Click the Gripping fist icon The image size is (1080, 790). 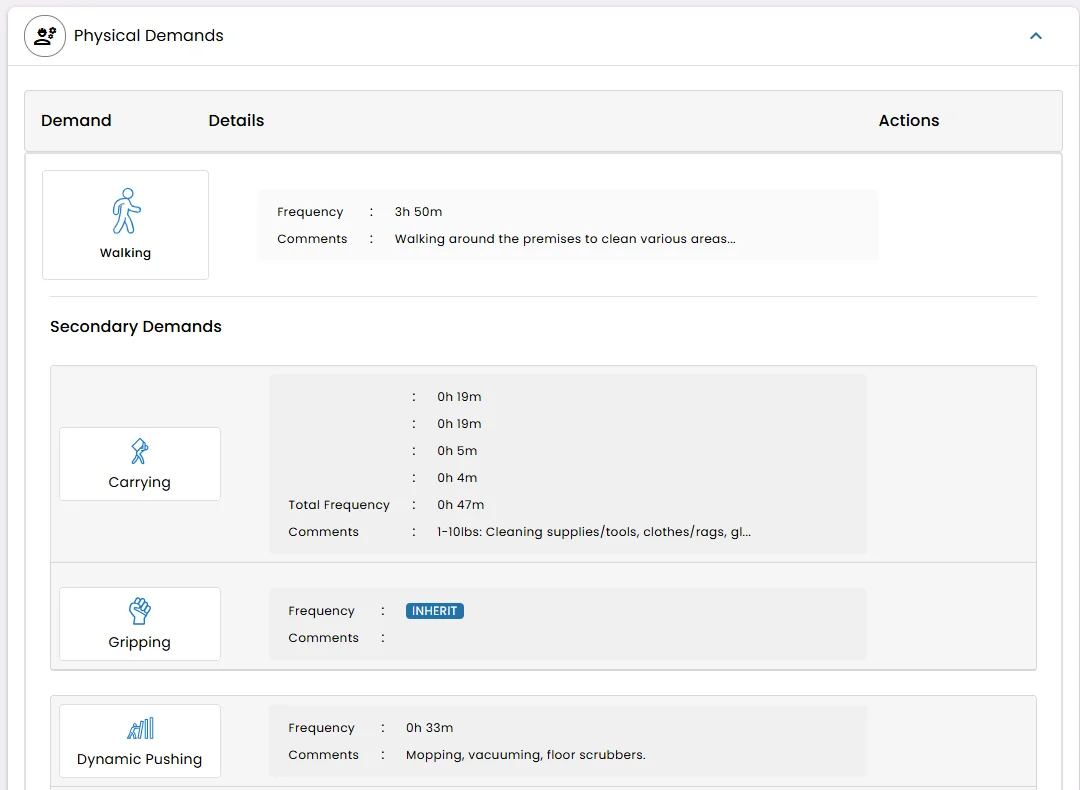pyautogui.click(x=140, y=611)
